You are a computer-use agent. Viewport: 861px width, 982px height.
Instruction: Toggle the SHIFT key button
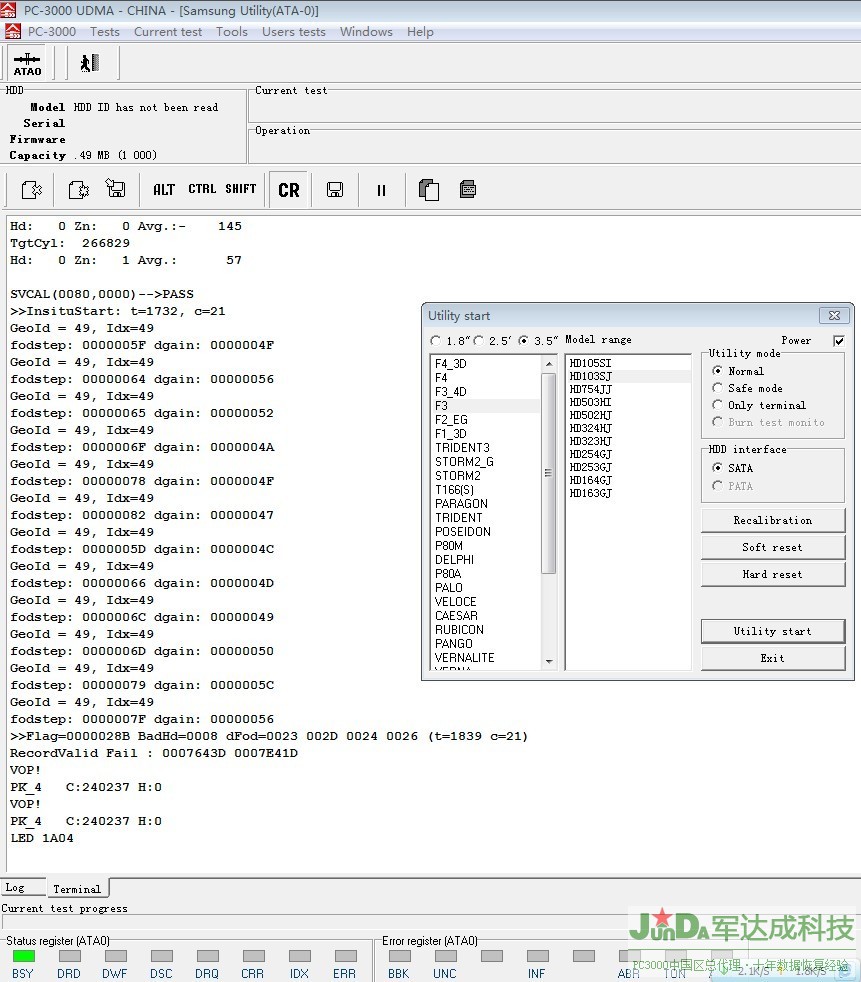240,189
